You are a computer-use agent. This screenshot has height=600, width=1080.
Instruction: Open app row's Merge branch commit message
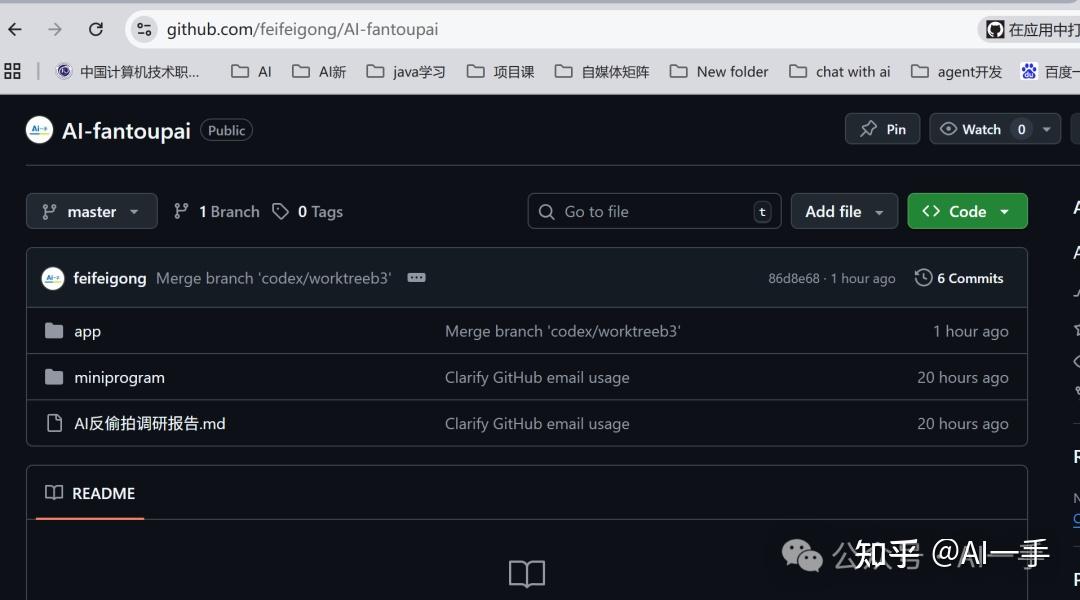pos(562,331)
